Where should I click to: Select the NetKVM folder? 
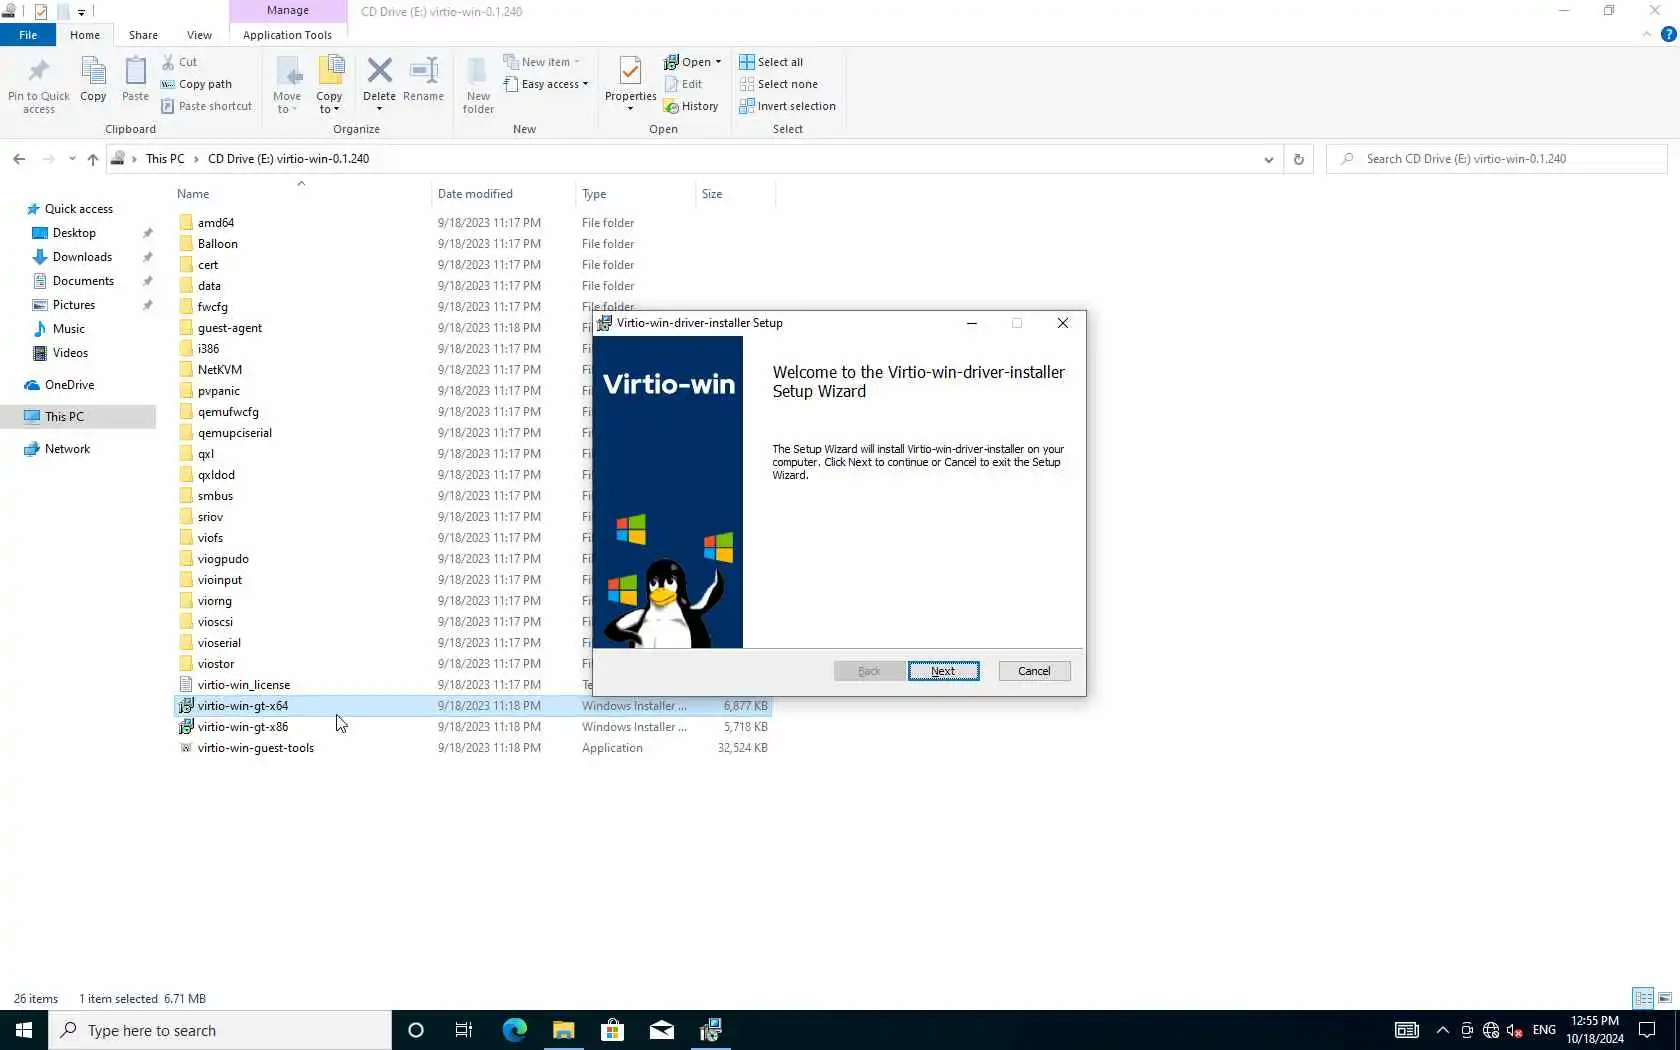pyautogui.click(x=219, y=370)
